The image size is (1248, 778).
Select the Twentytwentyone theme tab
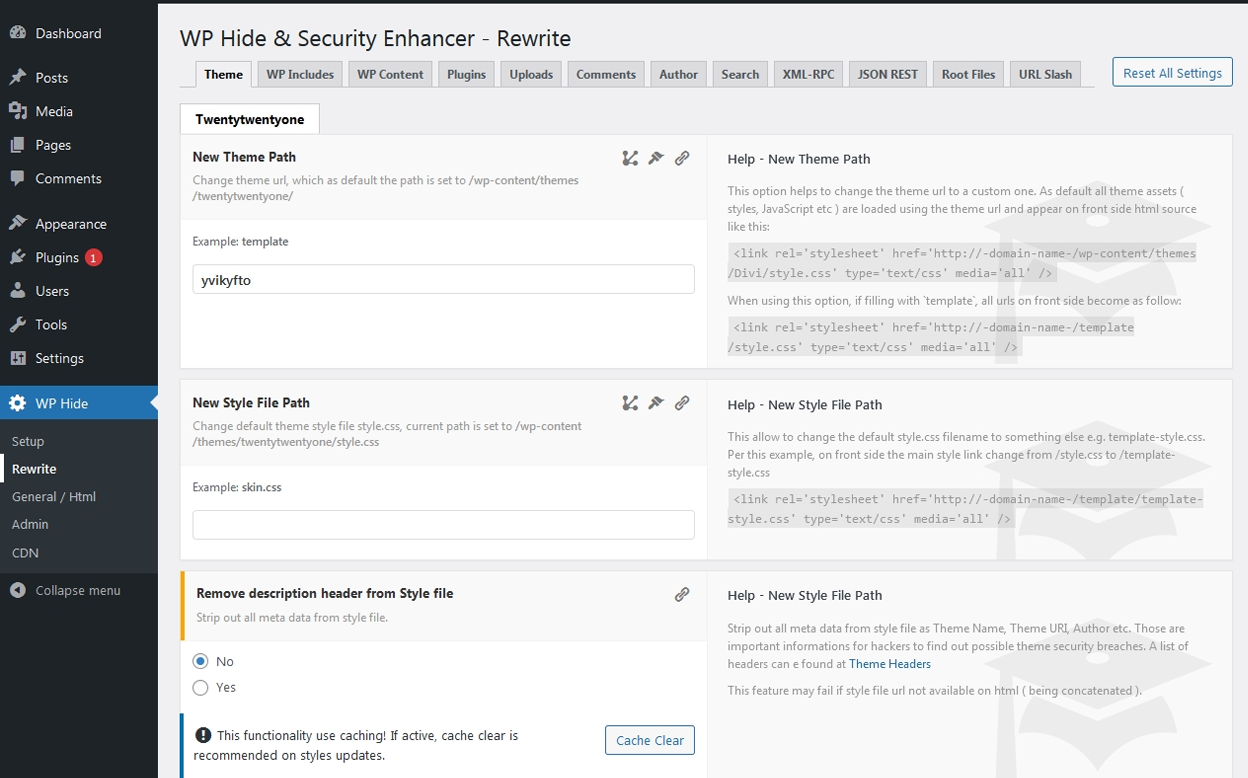point(250,119)
